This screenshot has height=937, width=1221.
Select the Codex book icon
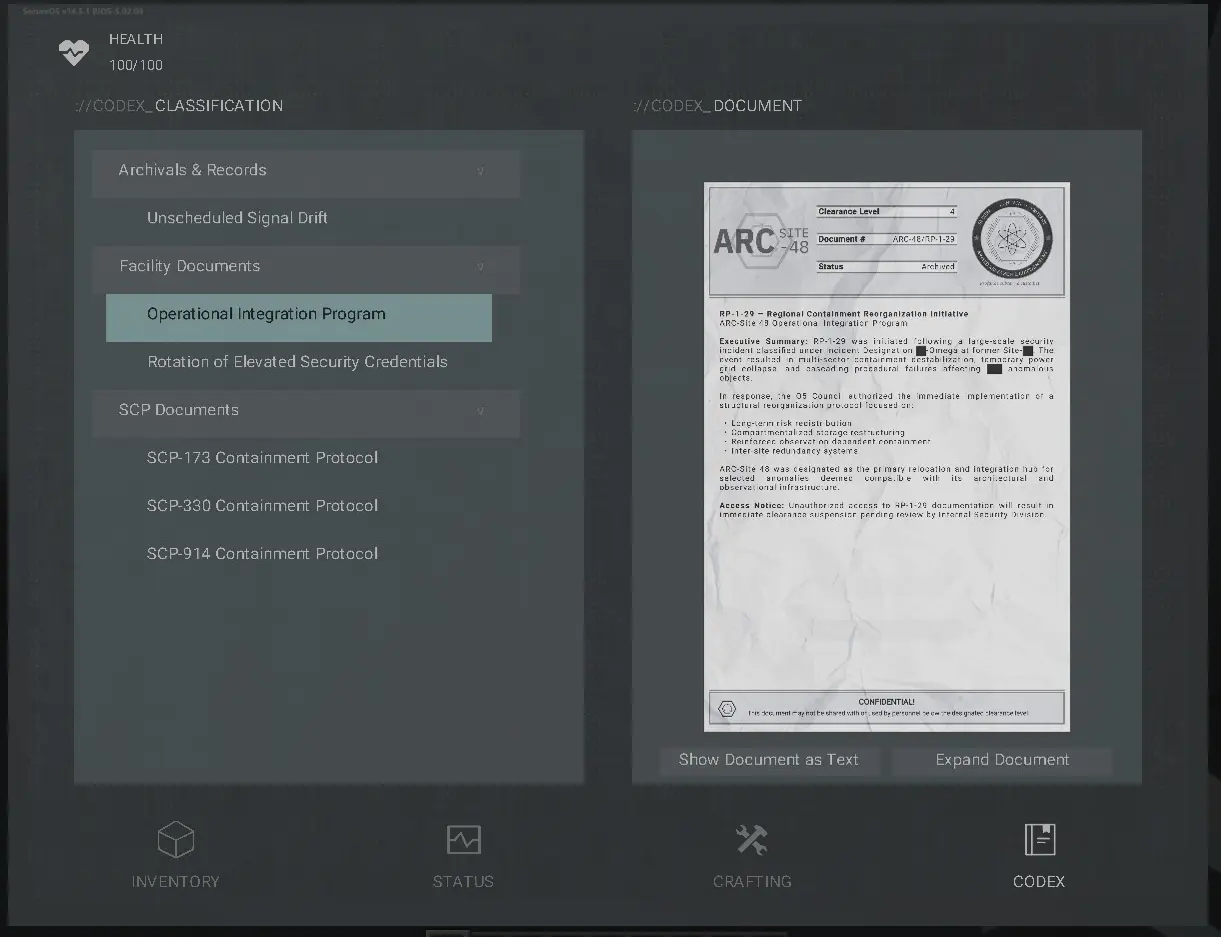coord(1039,839)
